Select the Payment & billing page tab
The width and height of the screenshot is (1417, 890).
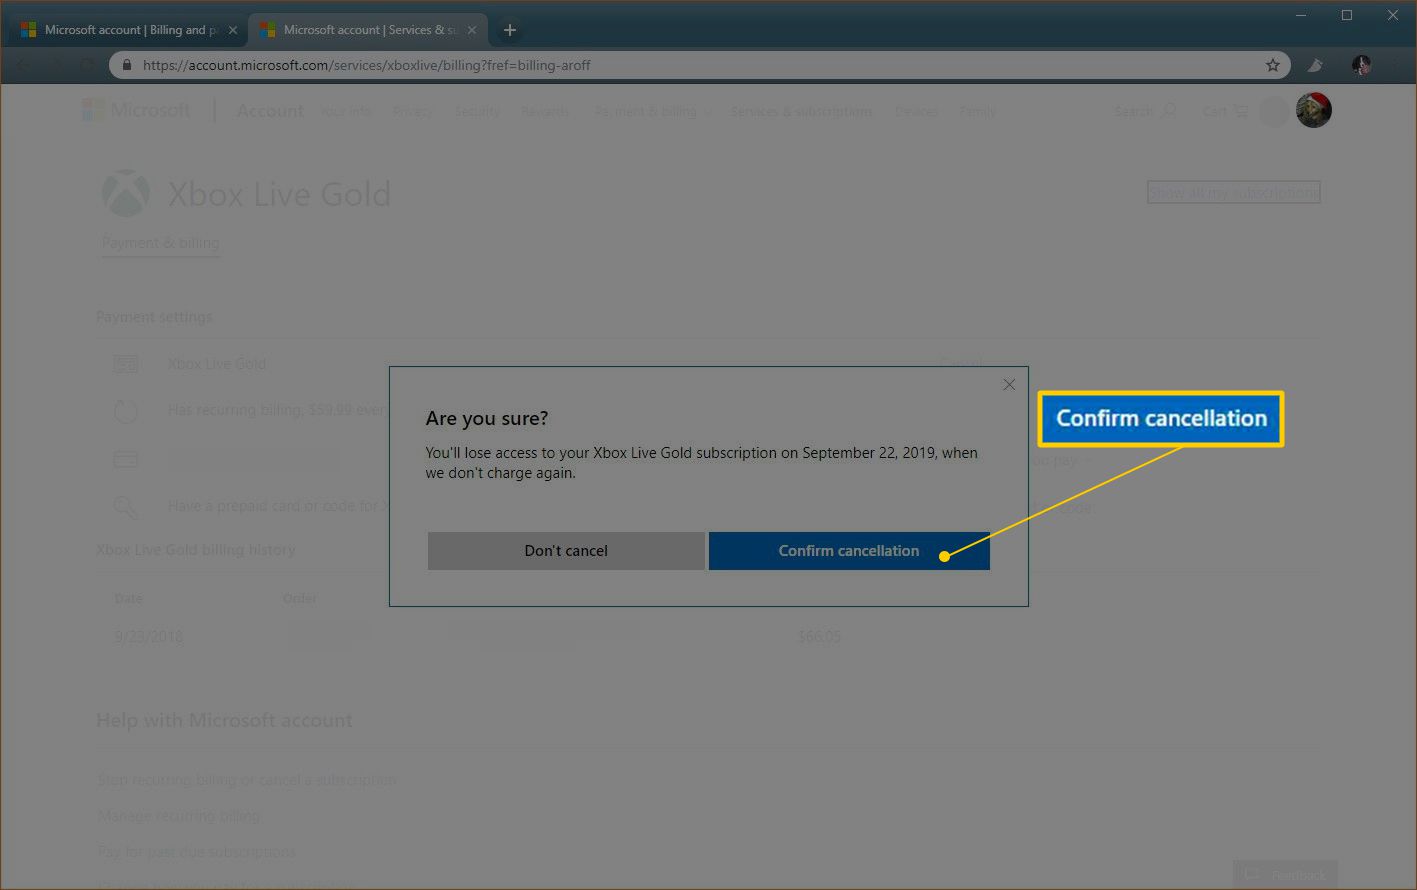click(160, 243)
